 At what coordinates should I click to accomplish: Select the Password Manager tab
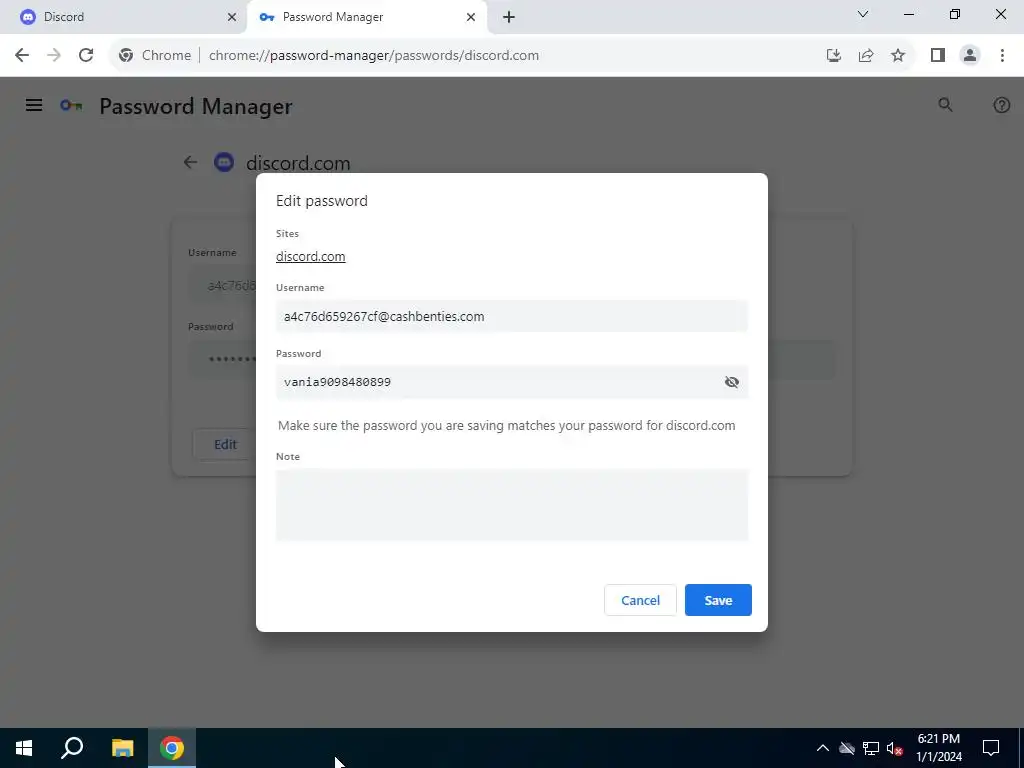pos(366,17)
